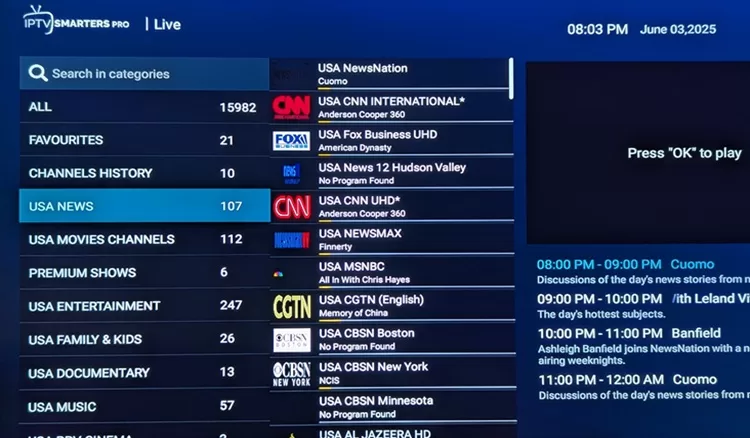Click the Live section label

tap(167, 24)
